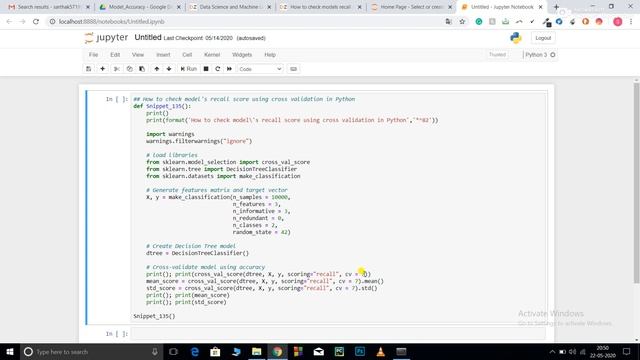
Task: Switch to the Gmail Search results tab
Action: coord(49,7)
